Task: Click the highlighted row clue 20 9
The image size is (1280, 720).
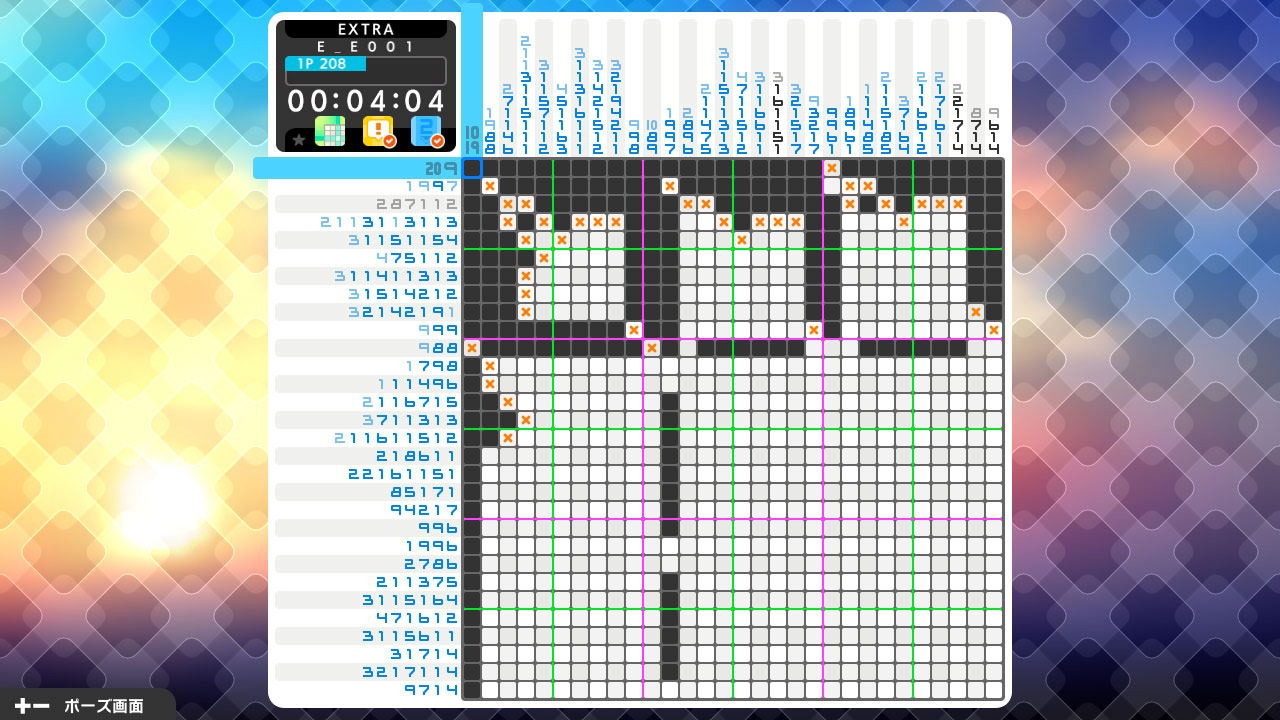Action: tap(441, 168)
